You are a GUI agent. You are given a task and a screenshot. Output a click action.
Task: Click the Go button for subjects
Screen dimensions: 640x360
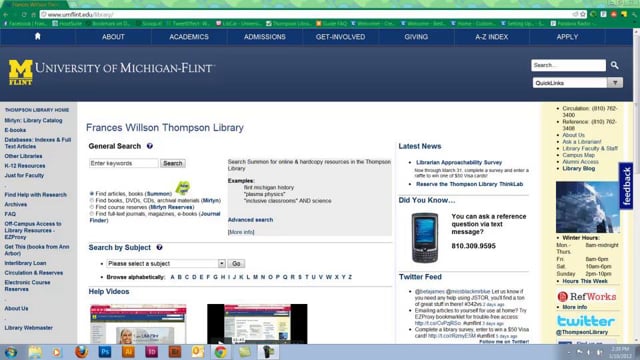(x=236, y=263)
